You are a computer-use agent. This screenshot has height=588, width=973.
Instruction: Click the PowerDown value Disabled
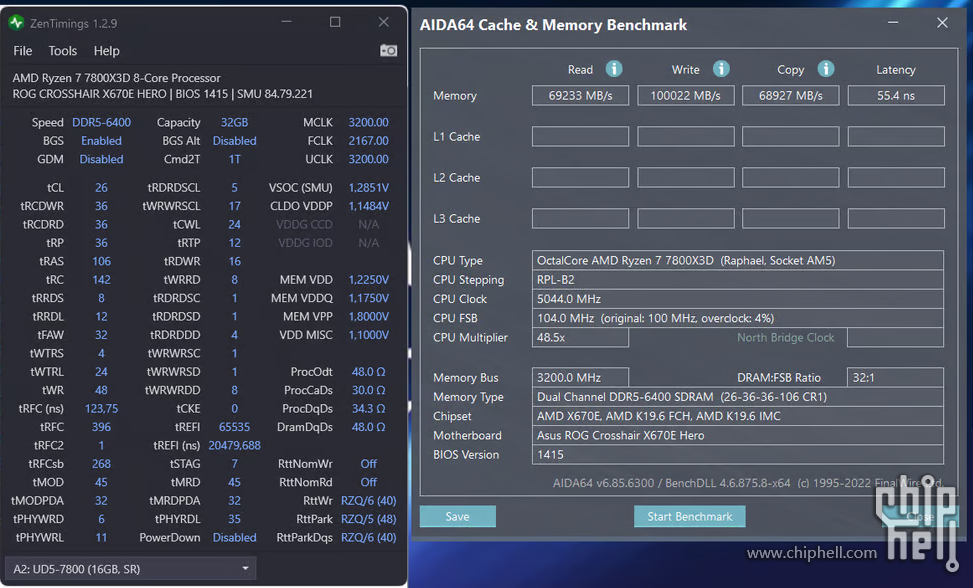(235, 538)
